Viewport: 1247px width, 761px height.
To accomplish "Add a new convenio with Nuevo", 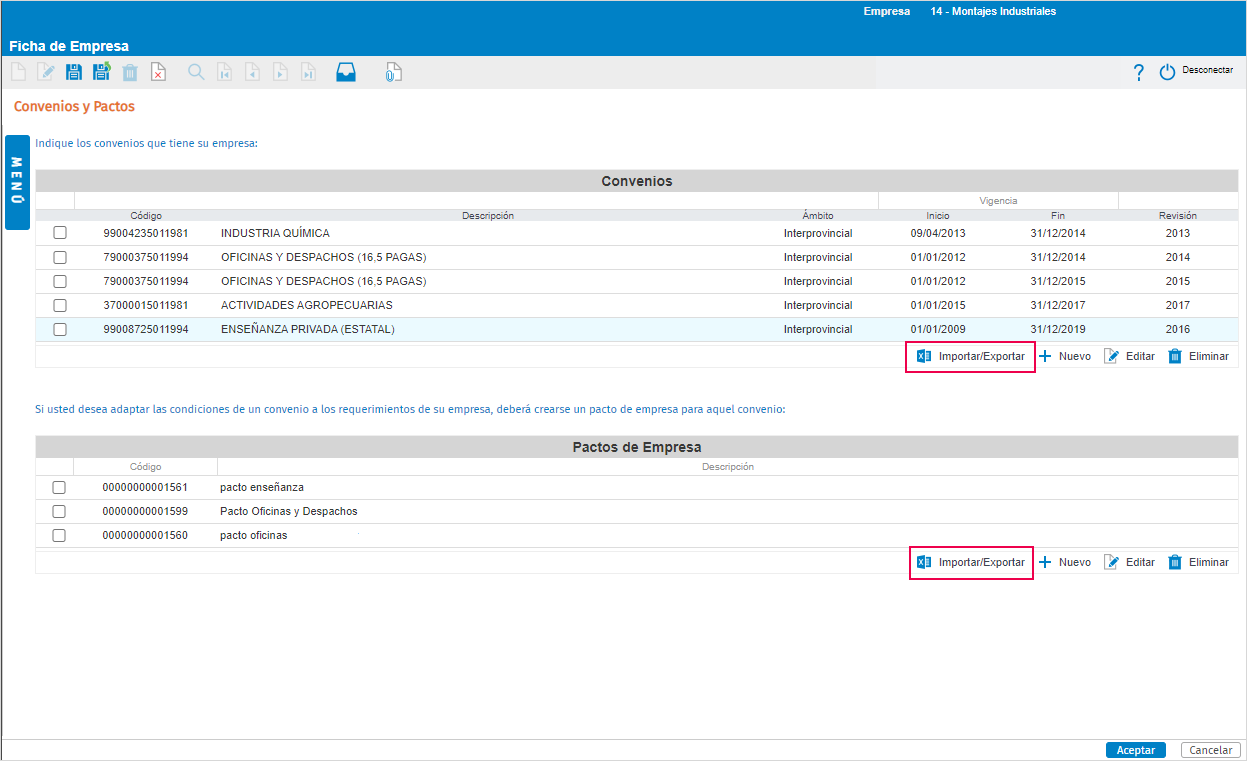I will coord(1065,356).
